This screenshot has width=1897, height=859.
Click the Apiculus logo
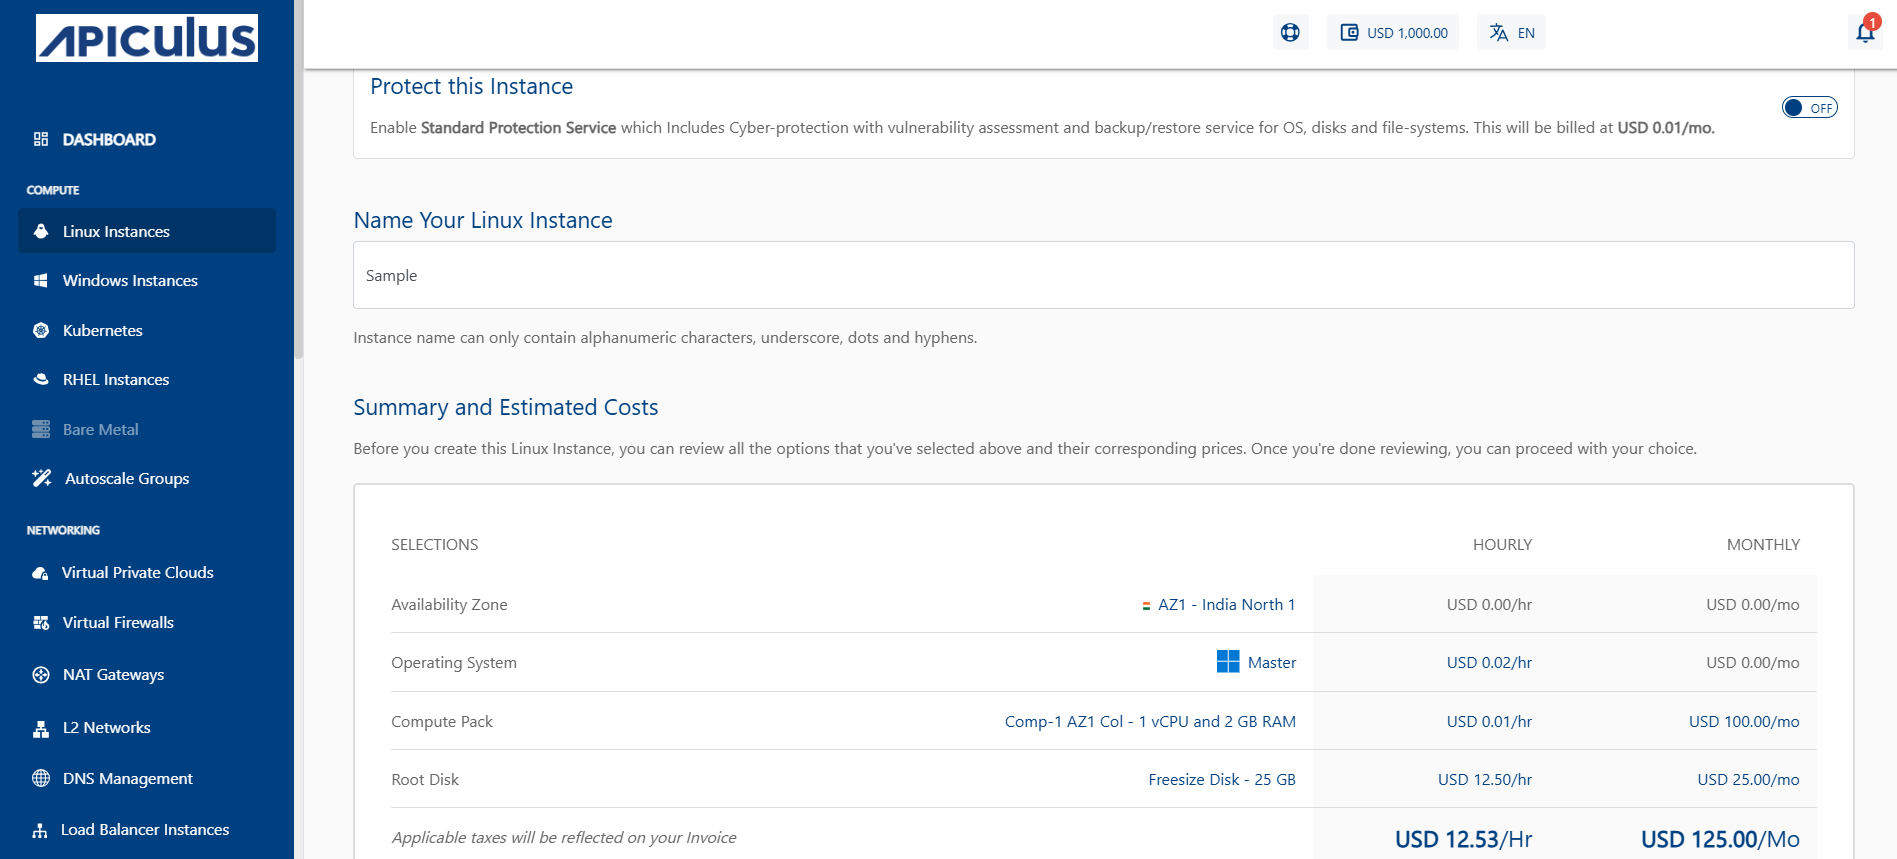147,38
